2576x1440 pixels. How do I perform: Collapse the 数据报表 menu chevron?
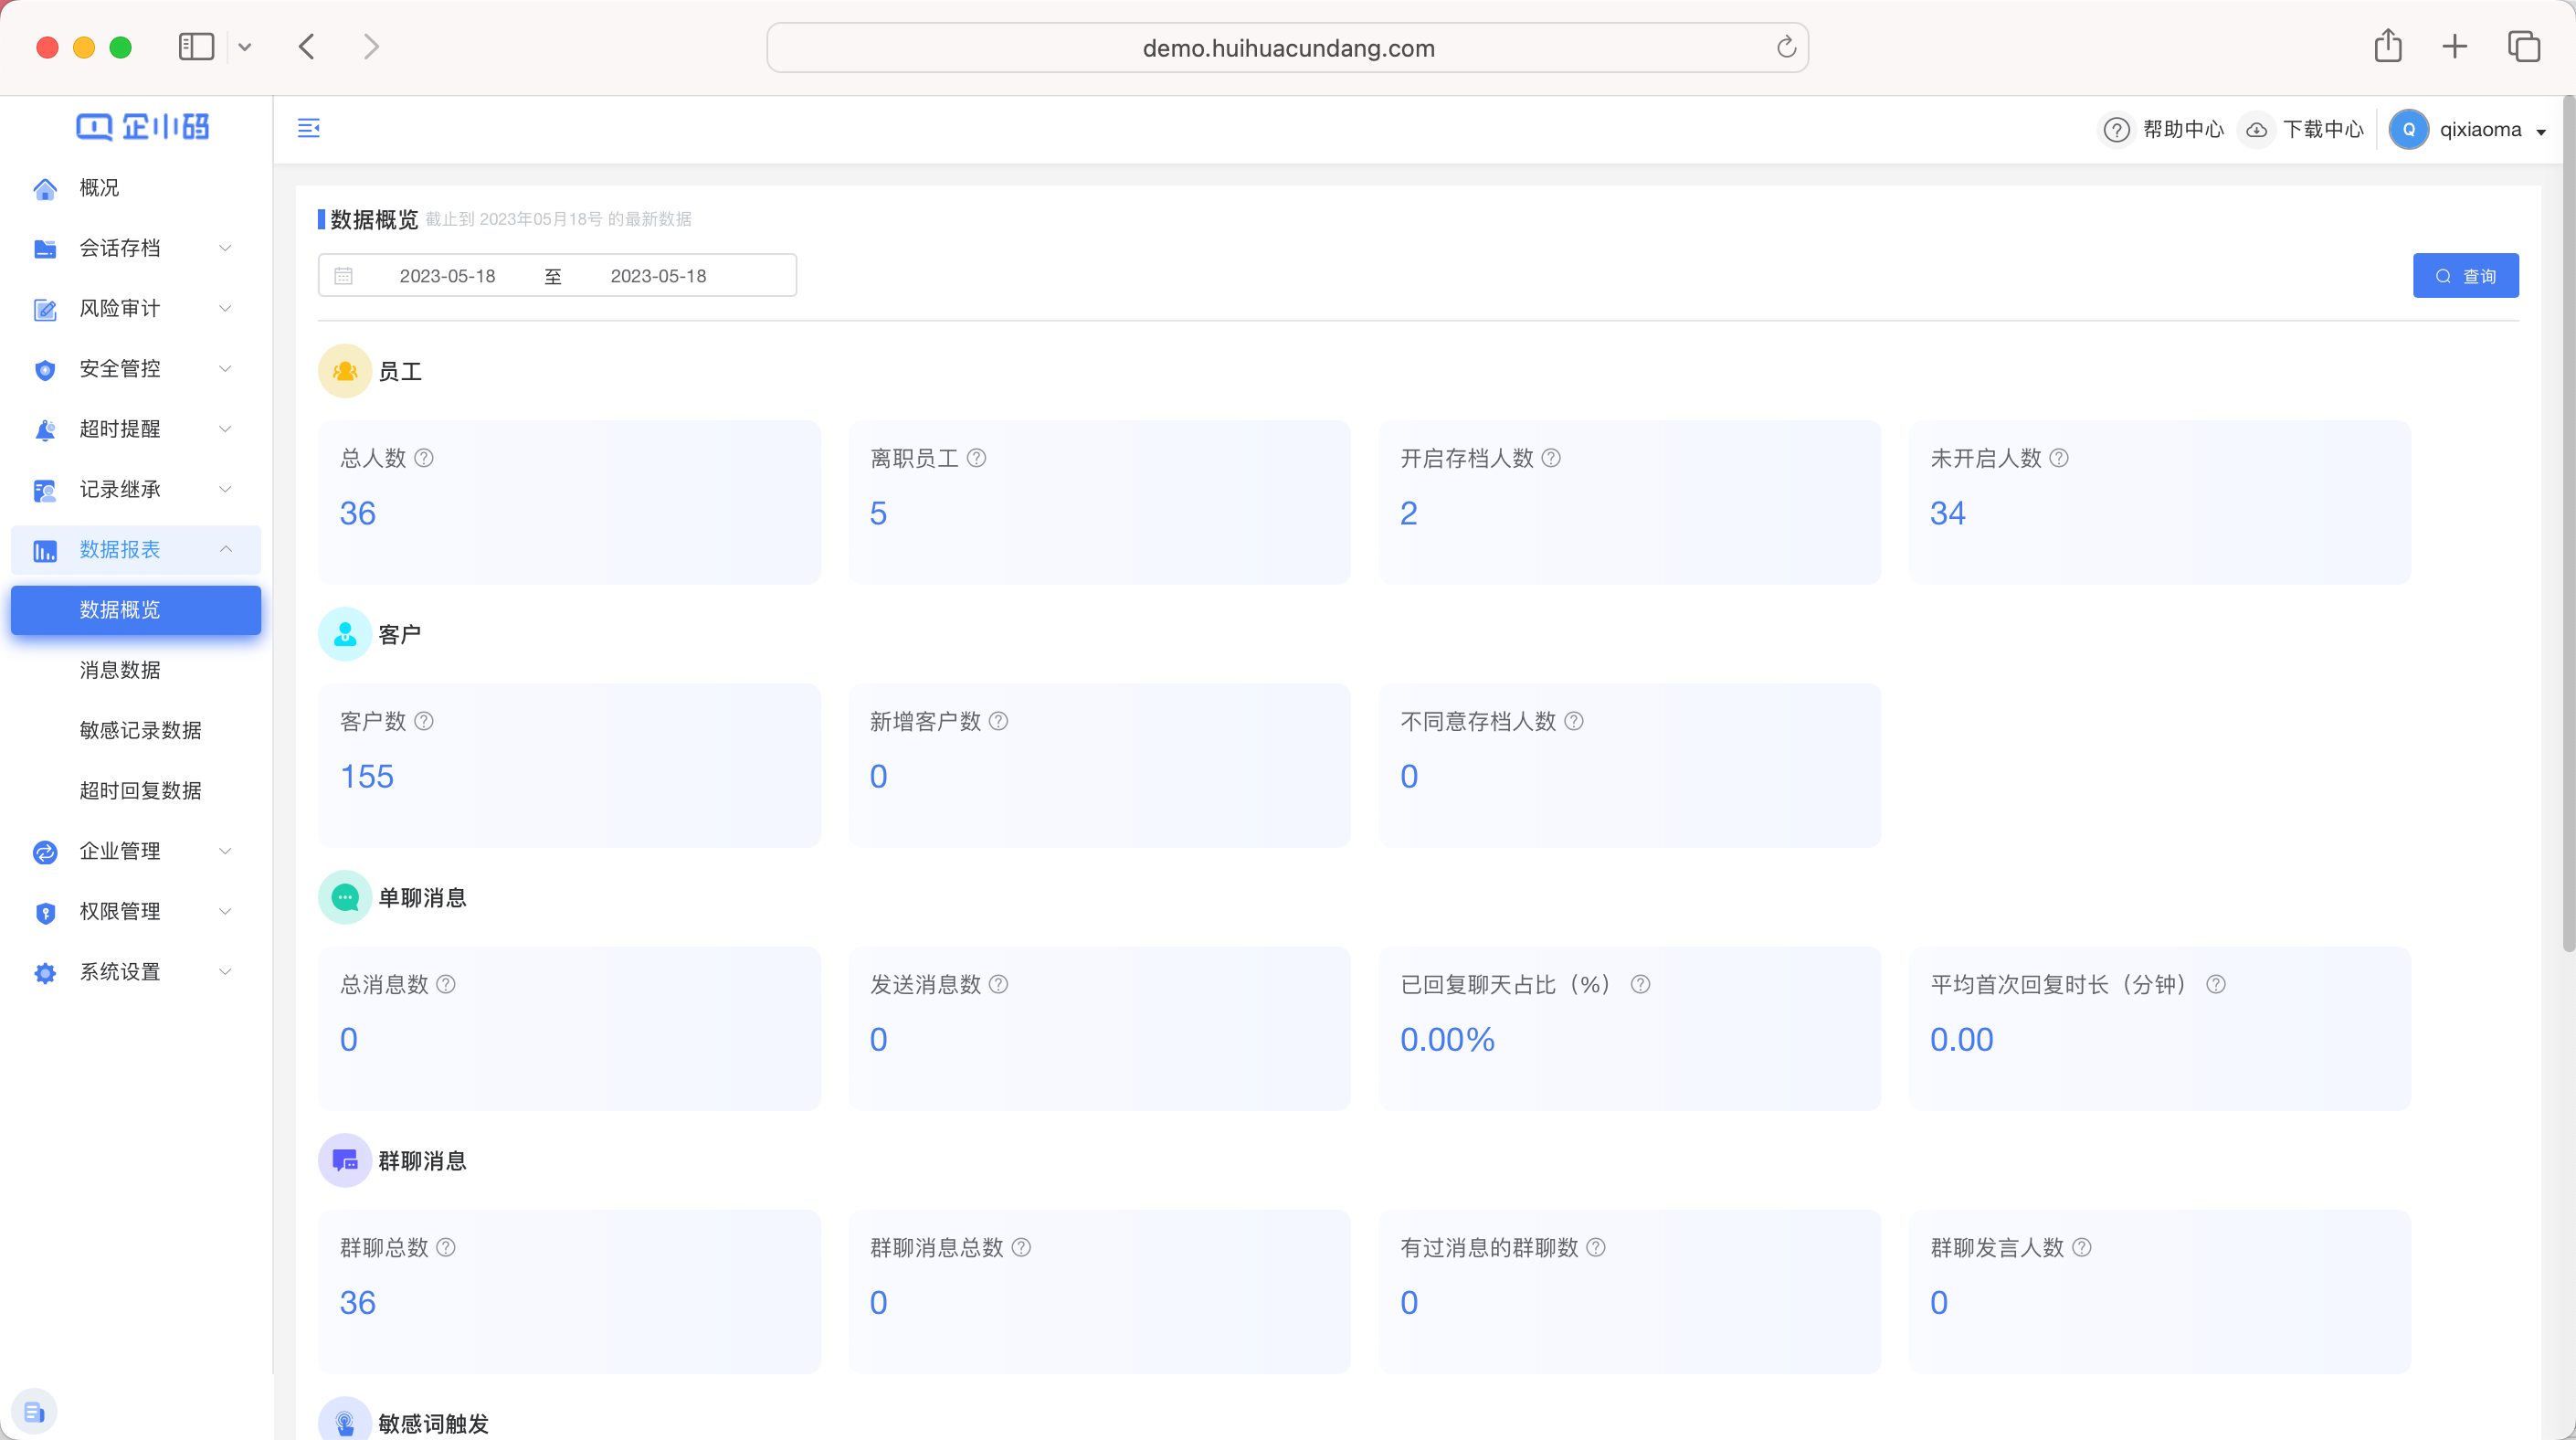(225, 549)
